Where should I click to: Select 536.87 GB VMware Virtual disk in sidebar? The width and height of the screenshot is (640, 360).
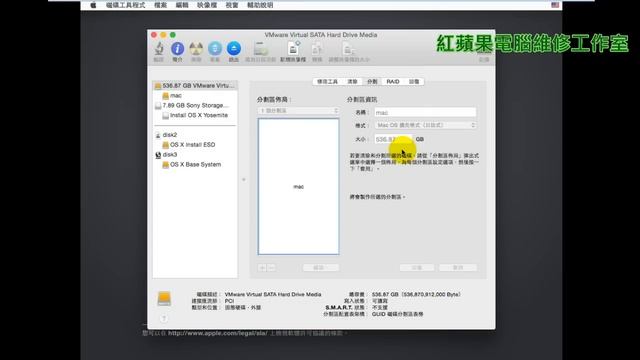pos(195,86)
